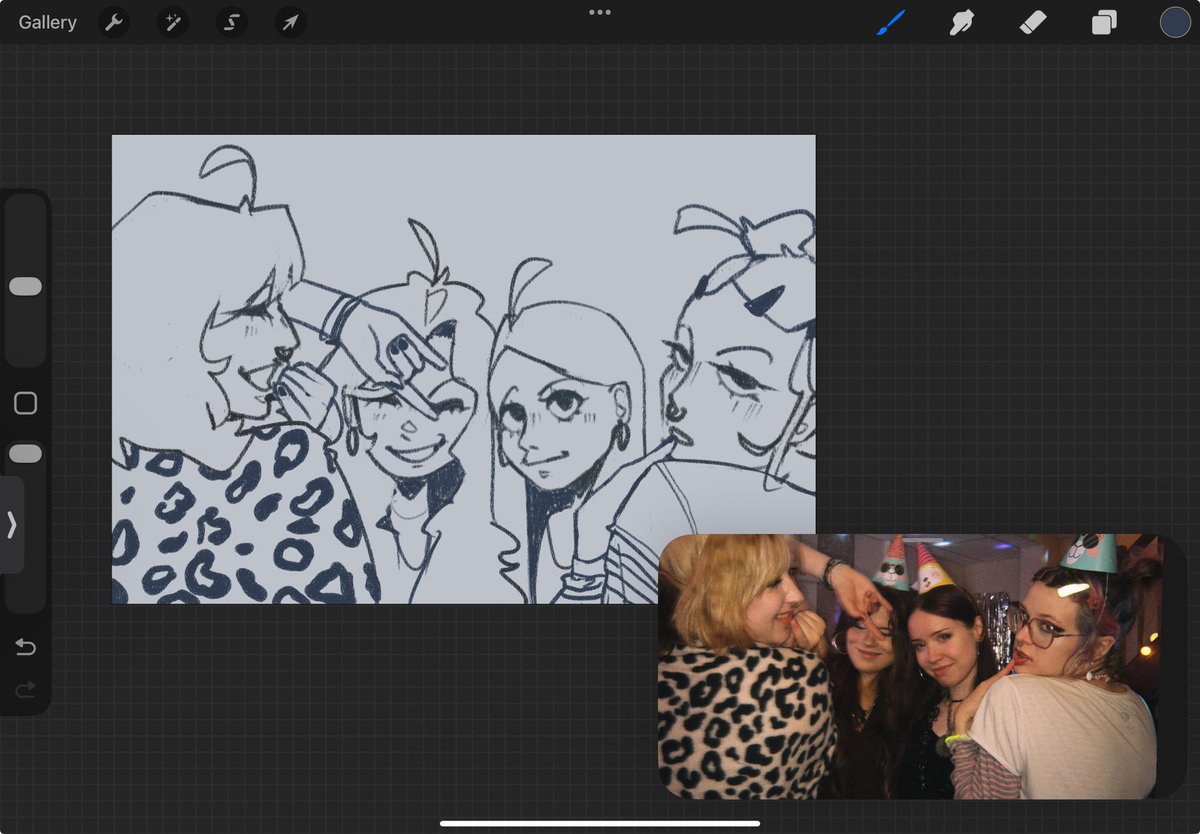1200x834 pixels.
Task: Tap the square modify button in sidebar
Action: [25, 403]
